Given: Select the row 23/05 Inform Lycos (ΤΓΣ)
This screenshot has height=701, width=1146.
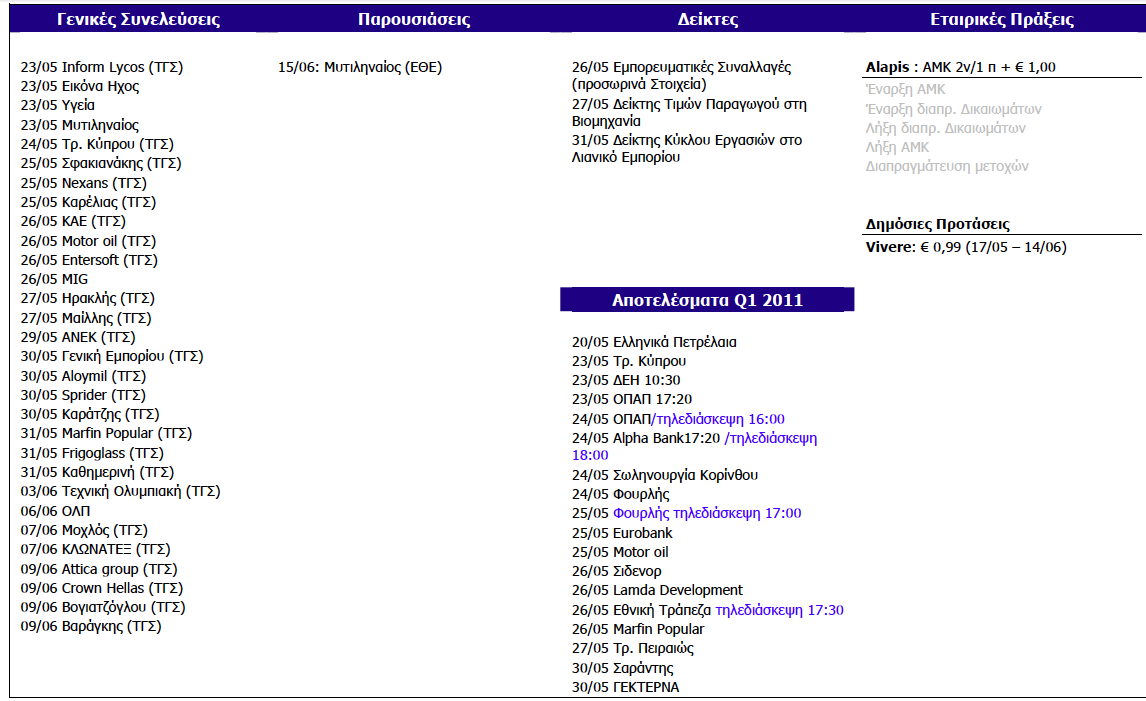Looking at the screenshot, I should click(x=102, y=67).
